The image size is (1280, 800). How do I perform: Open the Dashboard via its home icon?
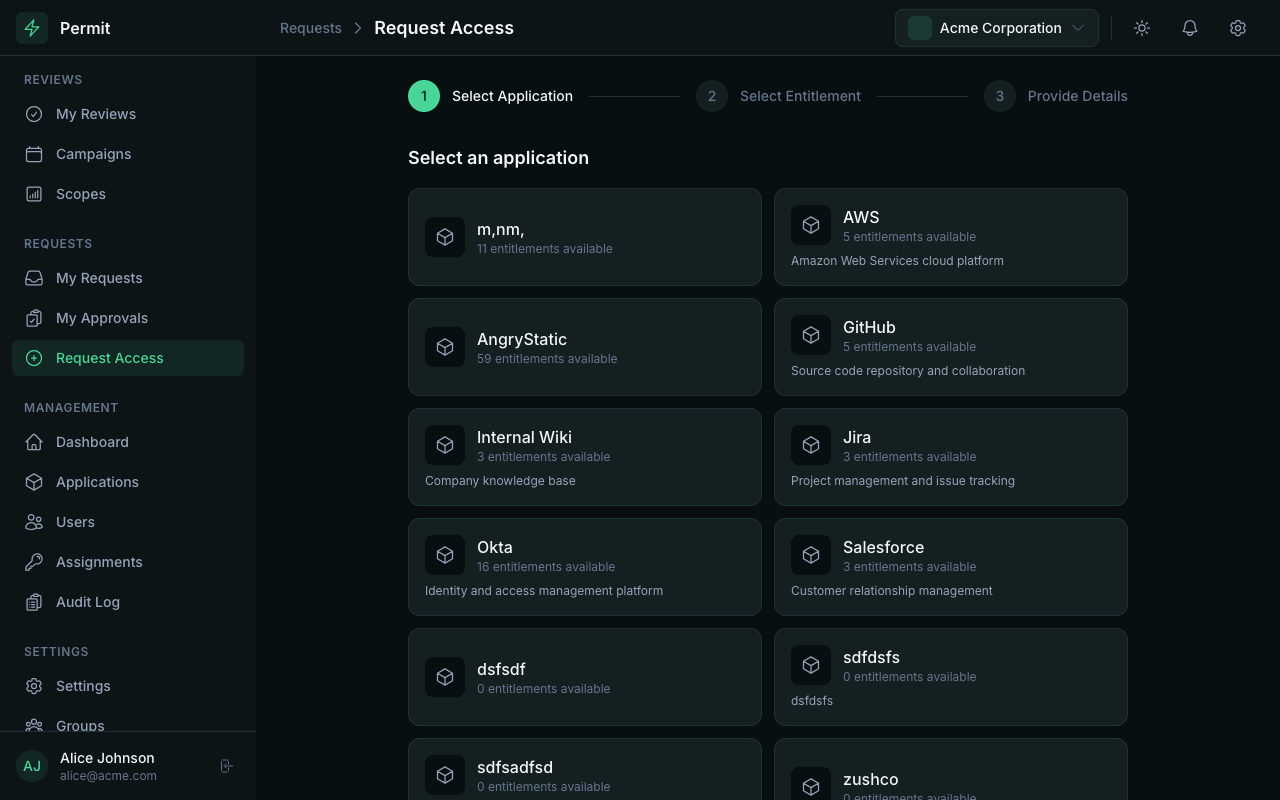[34, 442]
